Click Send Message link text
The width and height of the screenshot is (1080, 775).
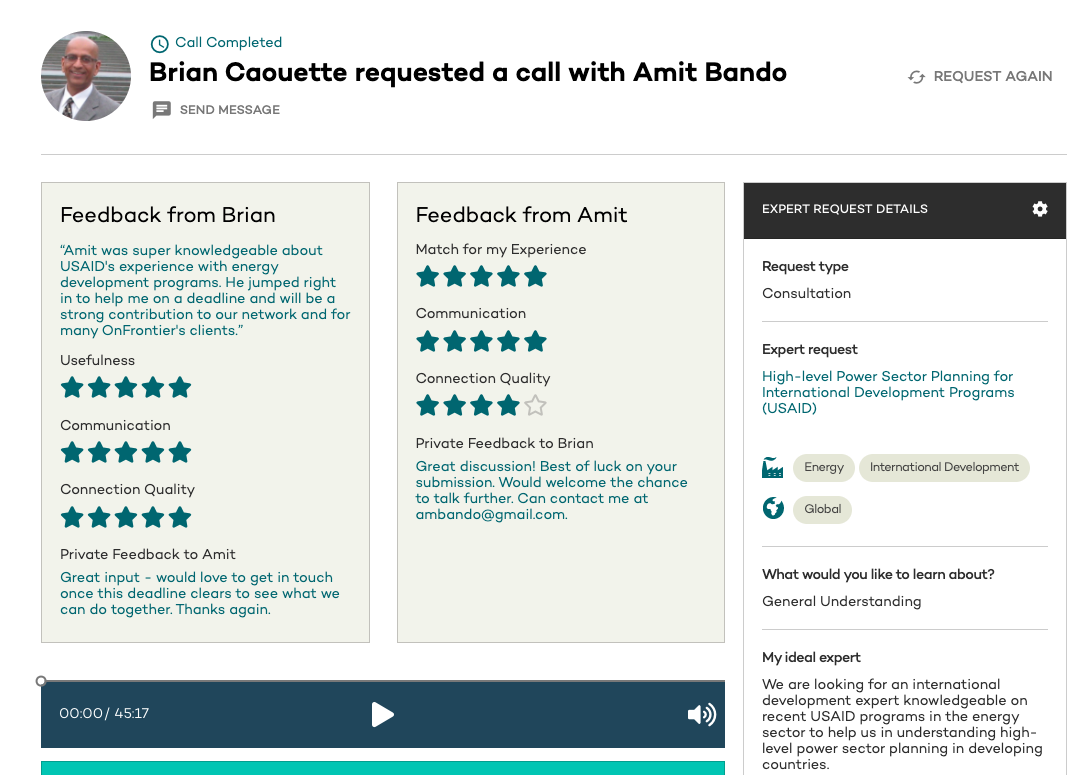229,110
